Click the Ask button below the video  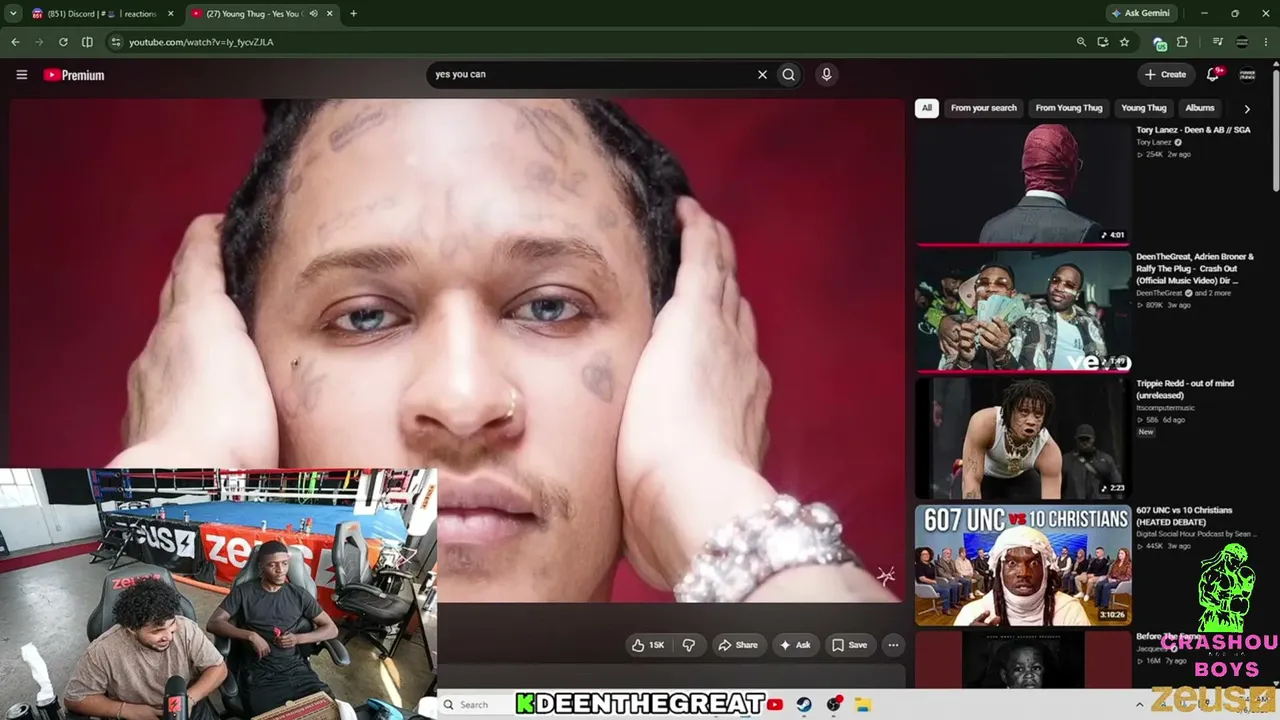click(x=795, y=645)
